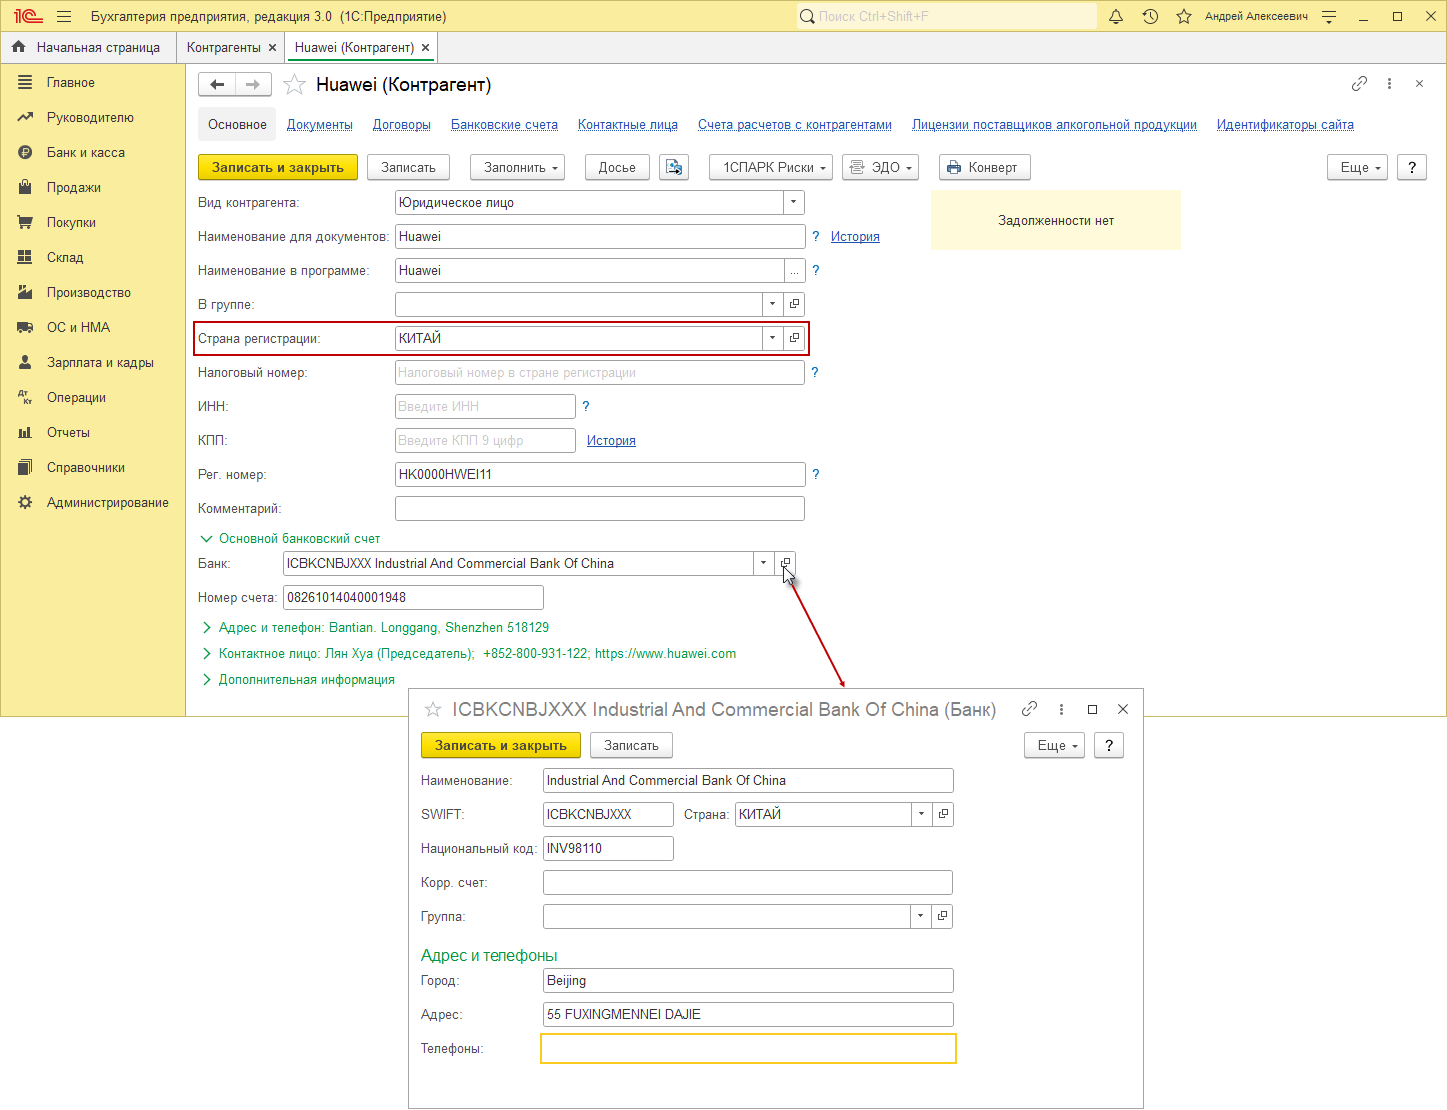
Task: Open История link next to Наименование для документов
Action: click(x=855, y=237)
